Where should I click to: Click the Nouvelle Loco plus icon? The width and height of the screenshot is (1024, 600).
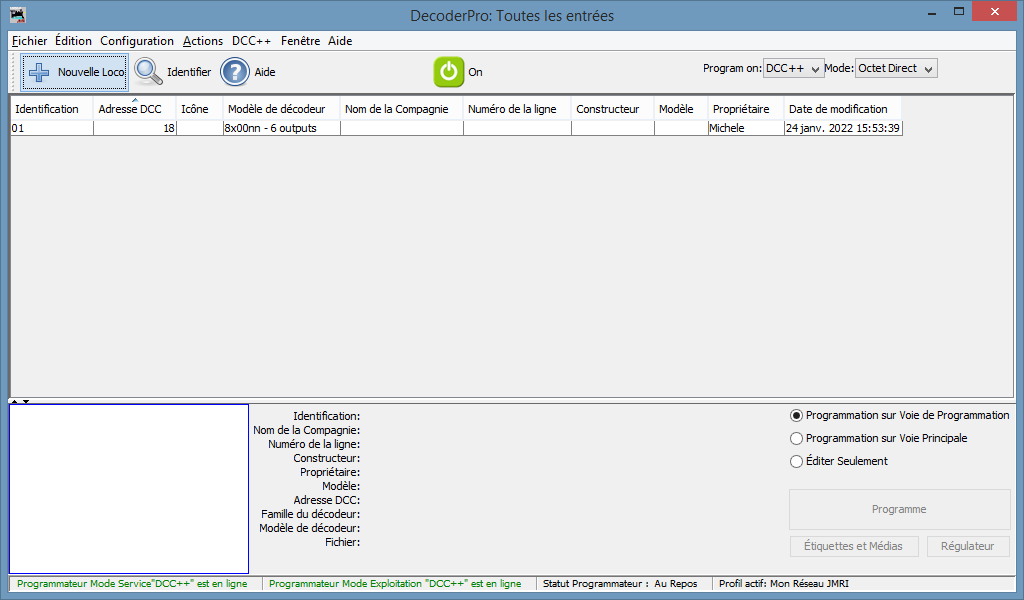(39, 72)
